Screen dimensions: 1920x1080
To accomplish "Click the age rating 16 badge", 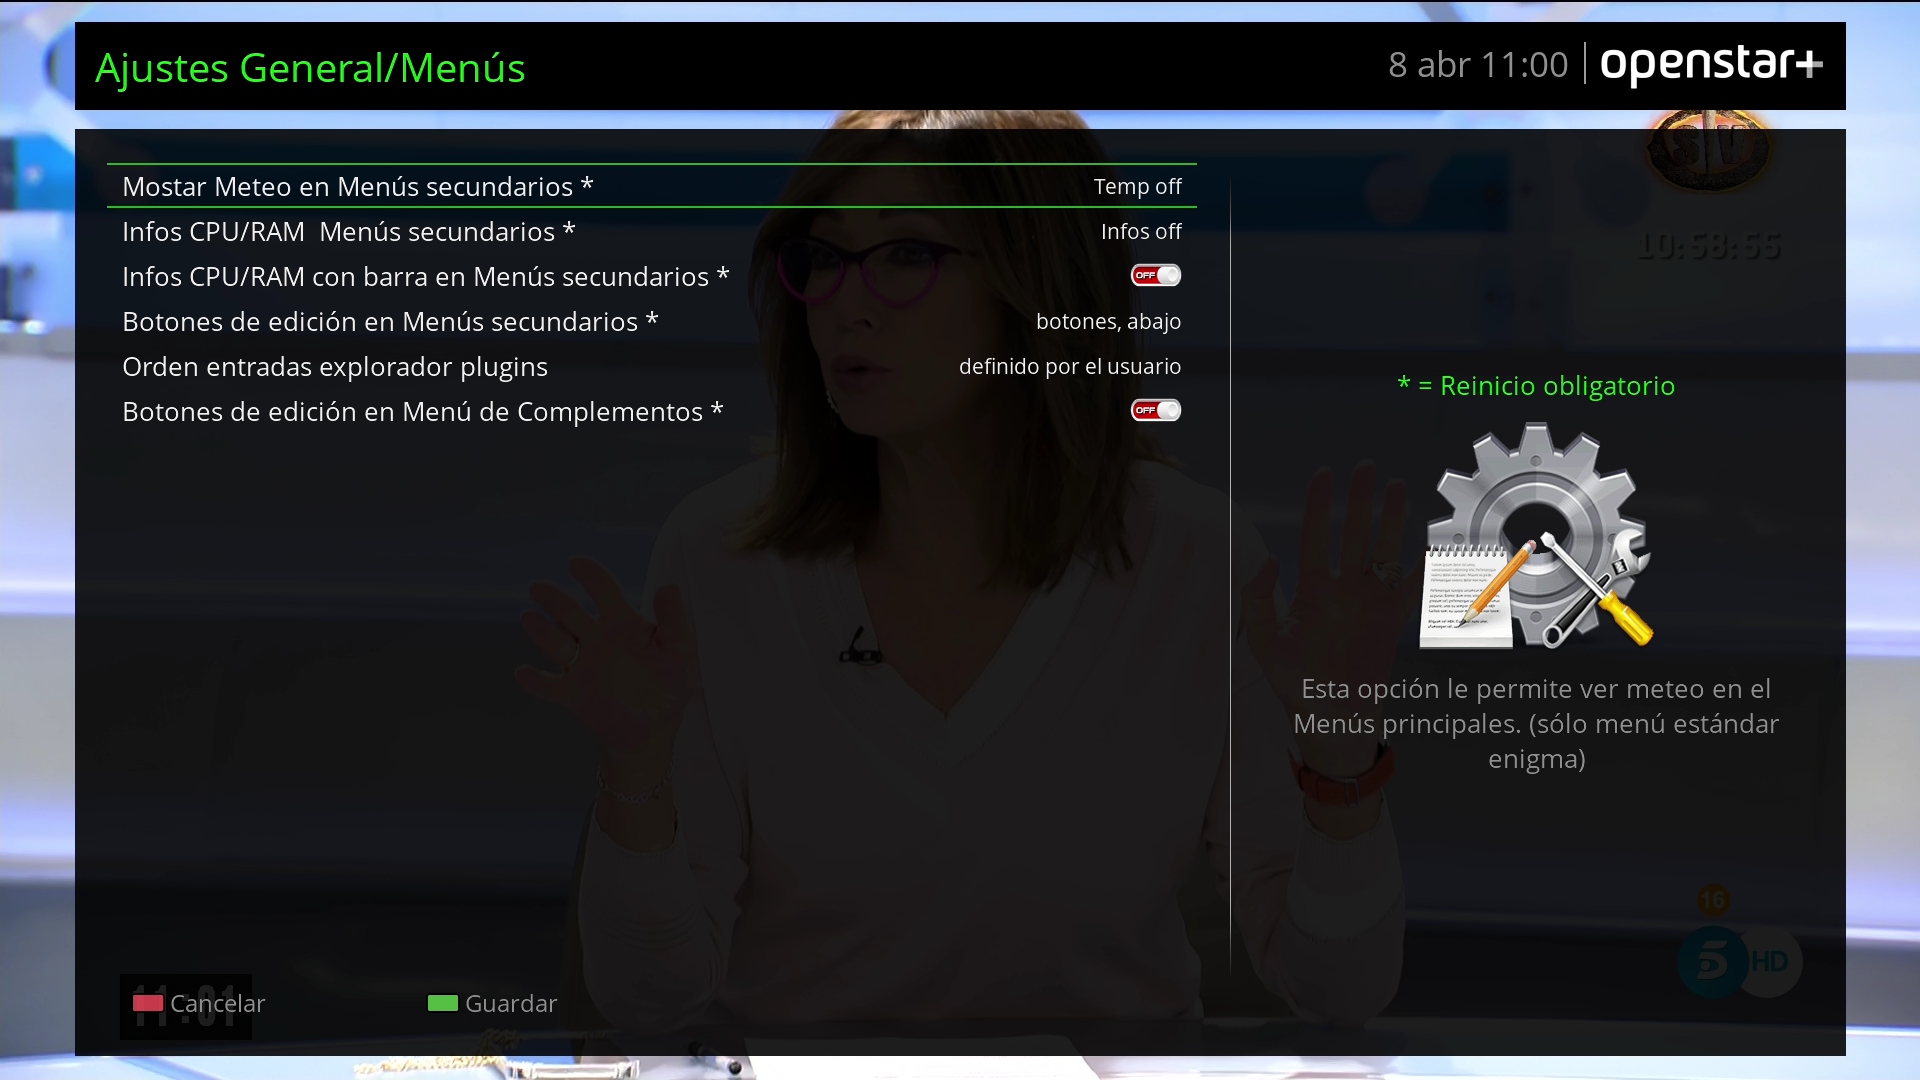I will [x=1712, y=900].
